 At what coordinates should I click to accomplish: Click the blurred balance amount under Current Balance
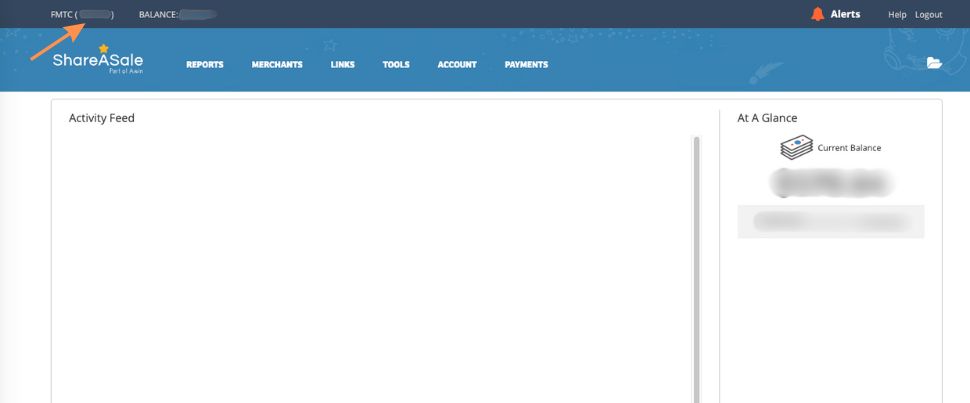point(830,183)
